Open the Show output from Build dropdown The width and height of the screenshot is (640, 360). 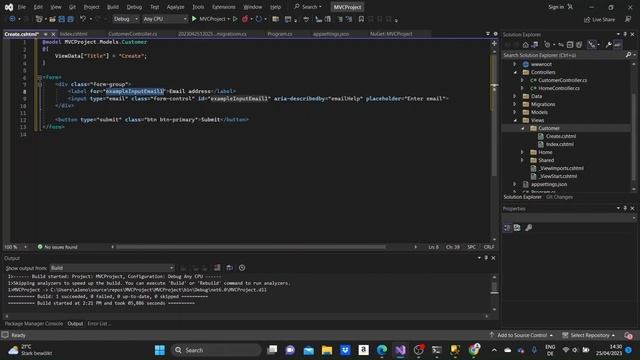[x=112, y=268]
